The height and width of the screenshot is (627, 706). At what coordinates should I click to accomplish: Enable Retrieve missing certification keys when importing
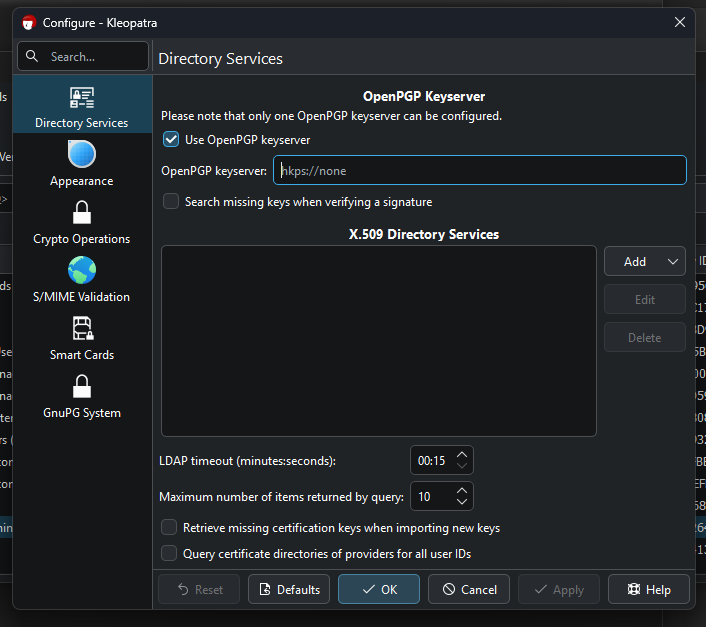click(169, 527)
